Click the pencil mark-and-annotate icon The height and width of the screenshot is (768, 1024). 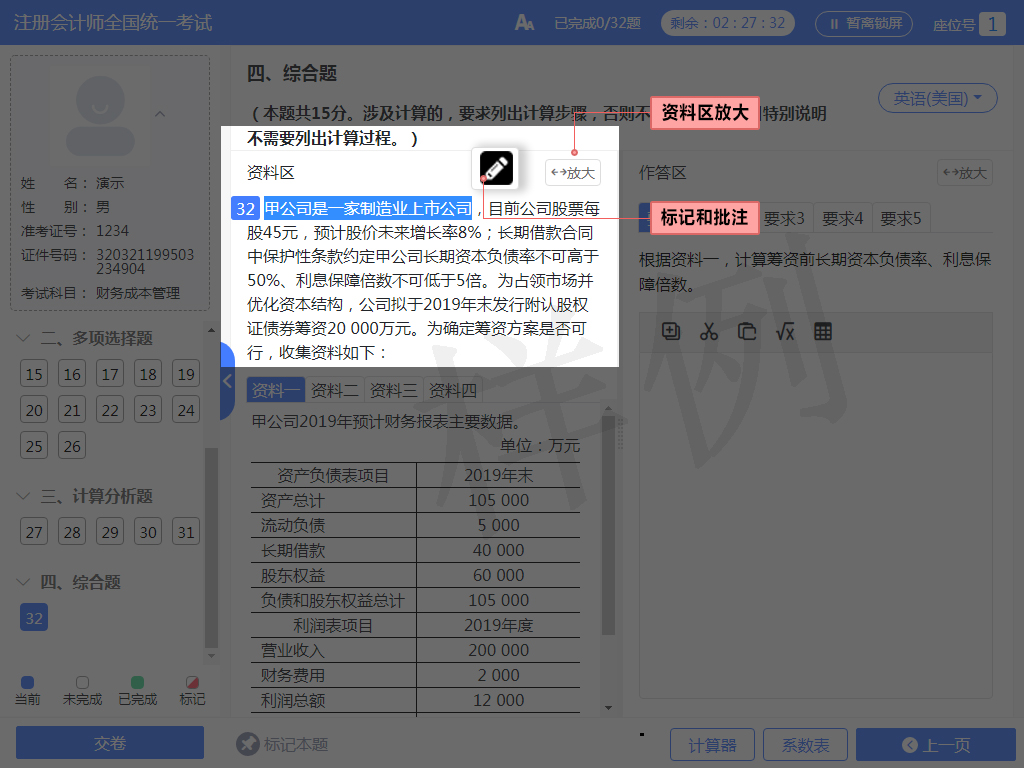click(x=496, y=167)
